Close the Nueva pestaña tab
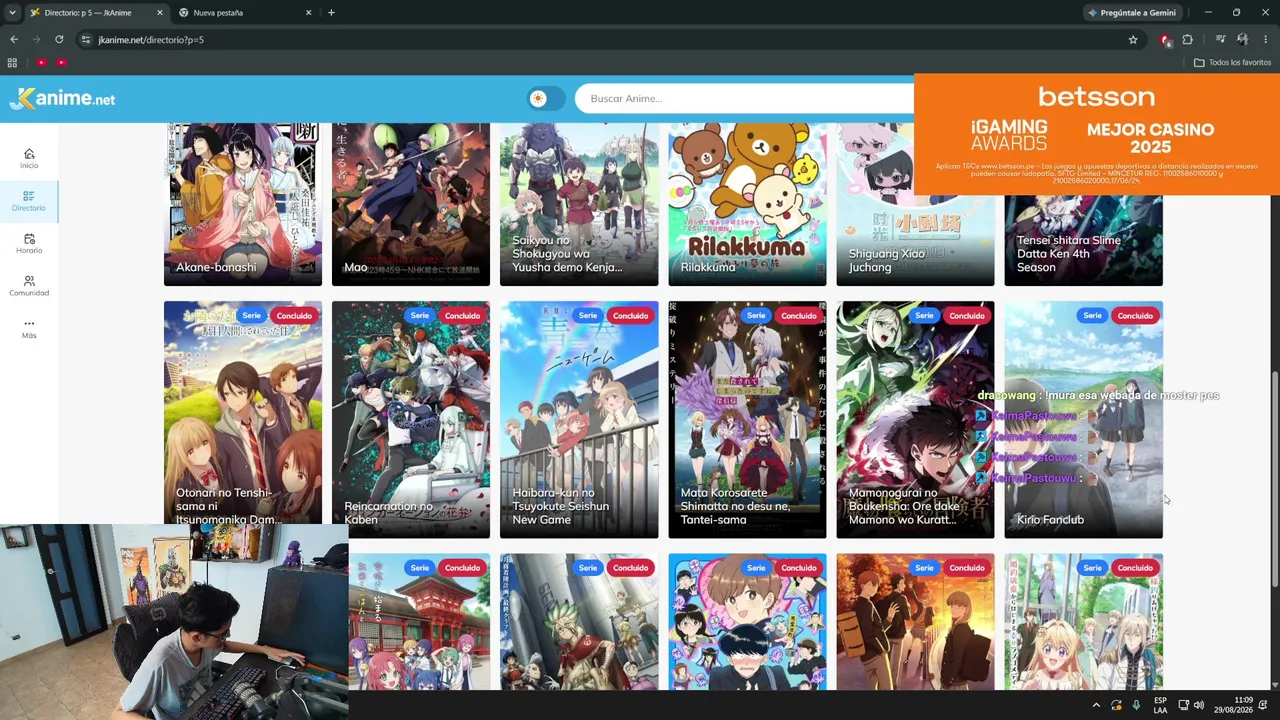 point(308,12)
